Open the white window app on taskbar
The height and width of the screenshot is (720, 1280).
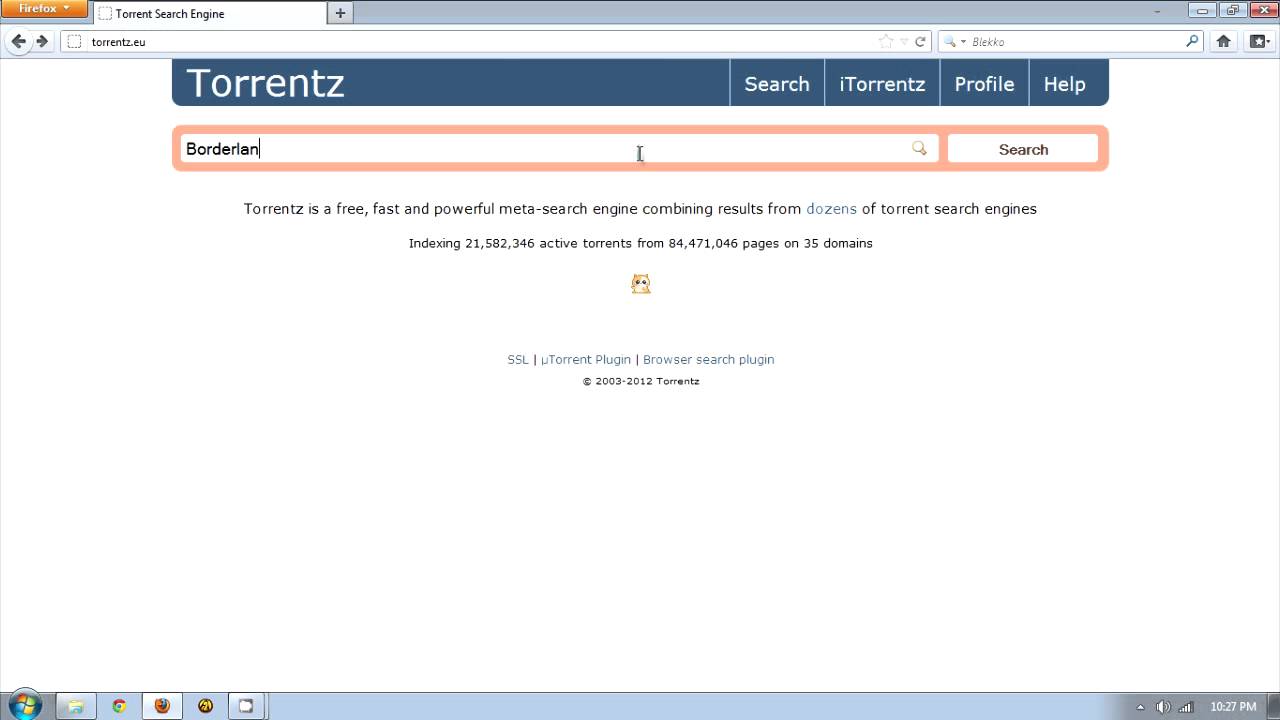[x=246, y=706]
